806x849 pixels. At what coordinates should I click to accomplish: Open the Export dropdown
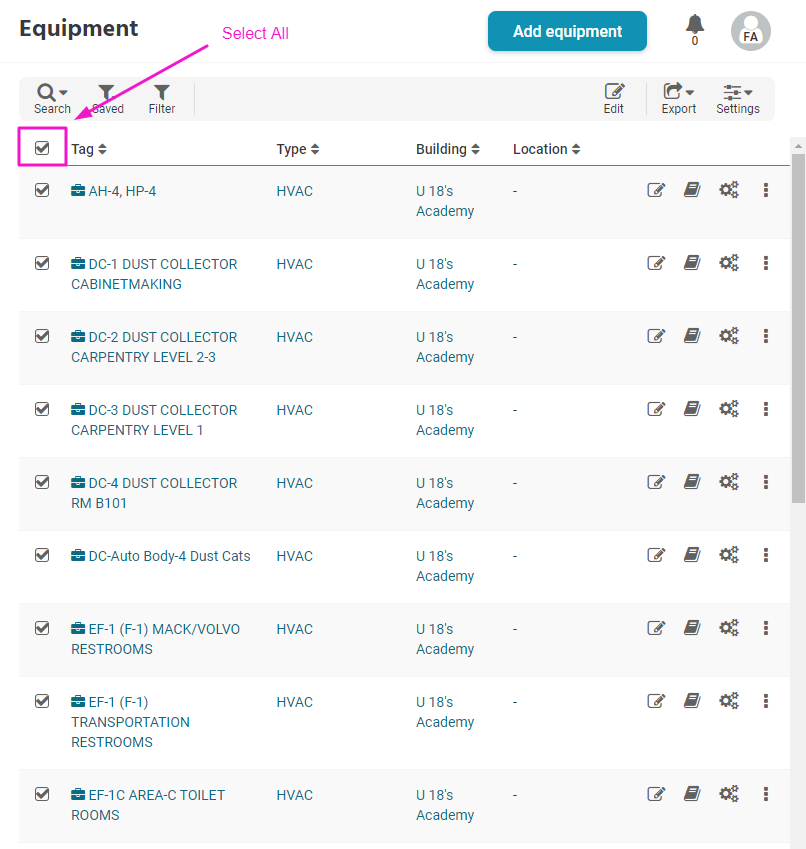click(678, 99)
